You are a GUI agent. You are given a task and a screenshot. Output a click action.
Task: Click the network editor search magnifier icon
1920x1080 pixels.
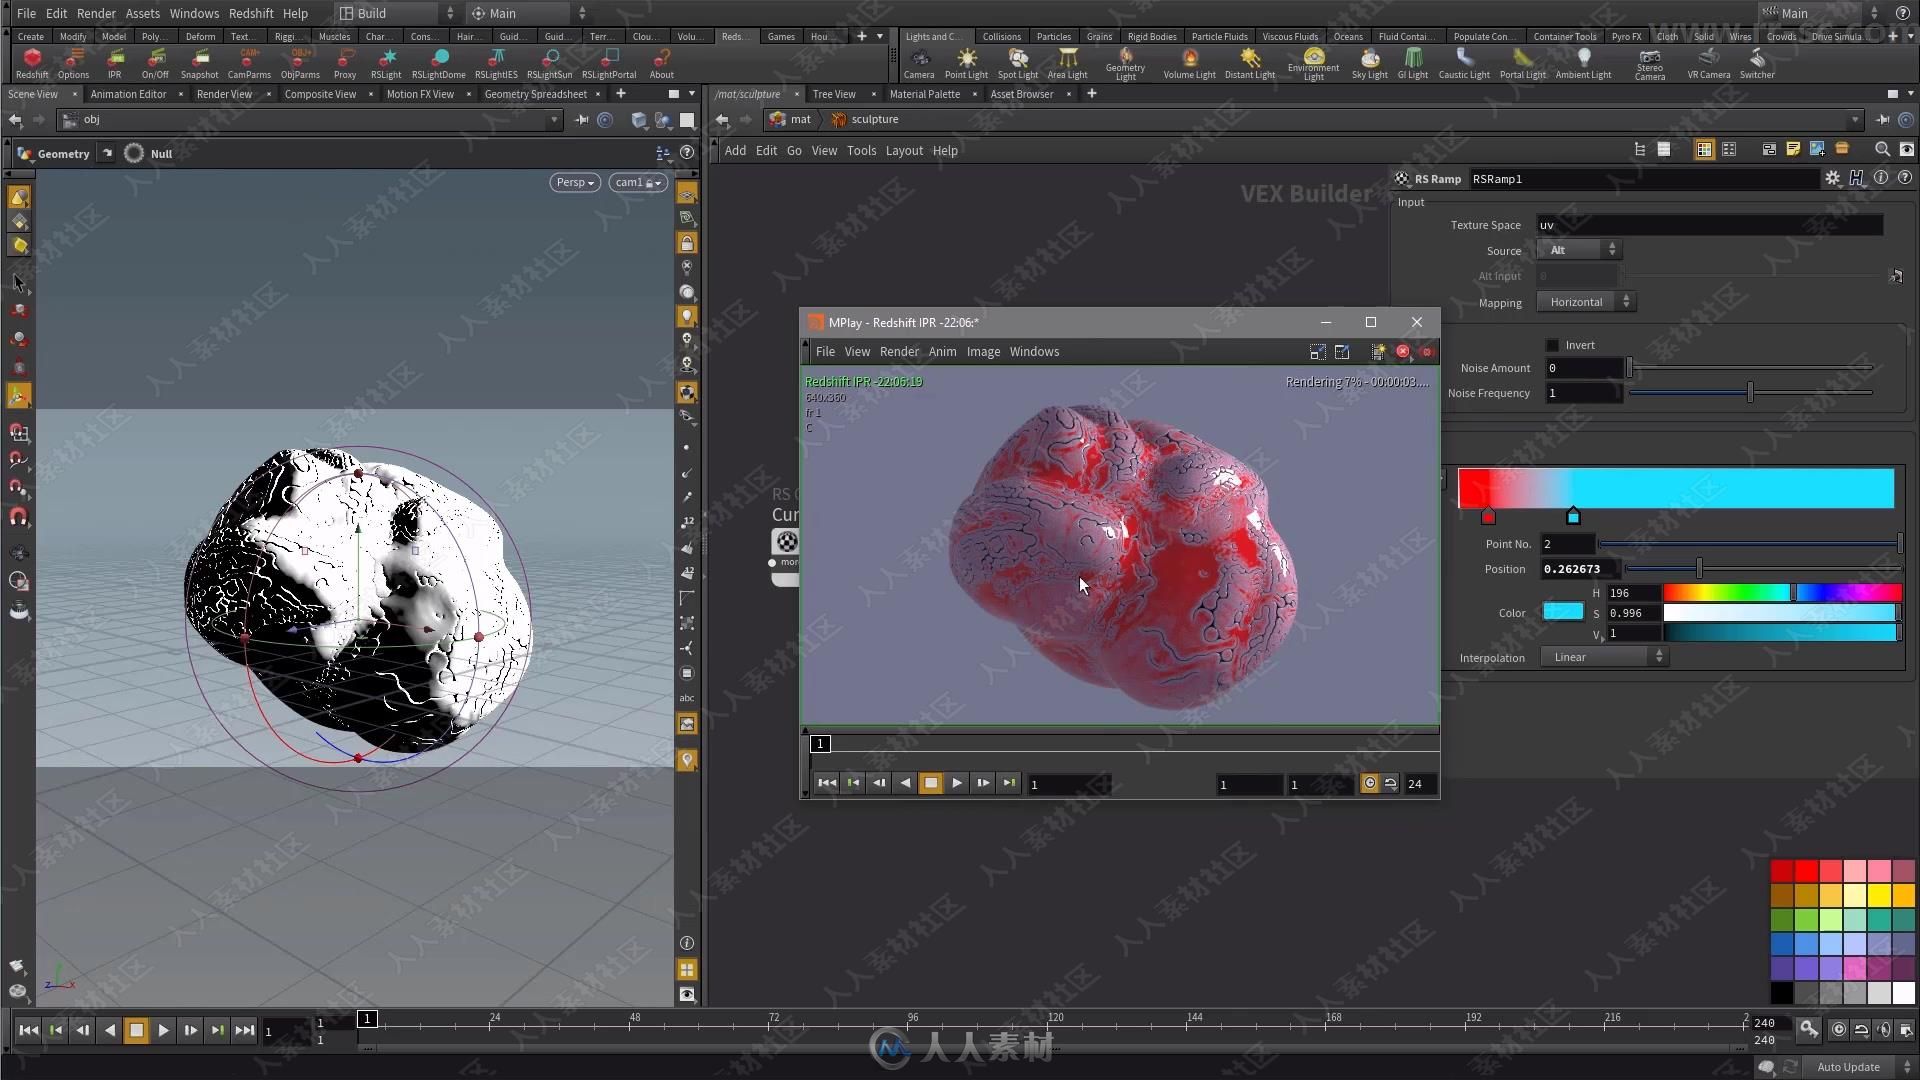click(1882, 150)
